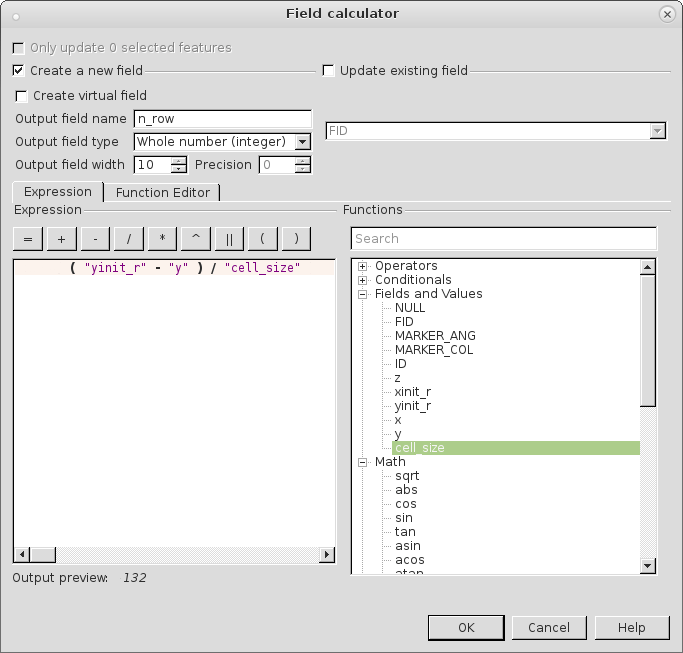Open Help for Field calculator
683x653 pixels.
632,628
